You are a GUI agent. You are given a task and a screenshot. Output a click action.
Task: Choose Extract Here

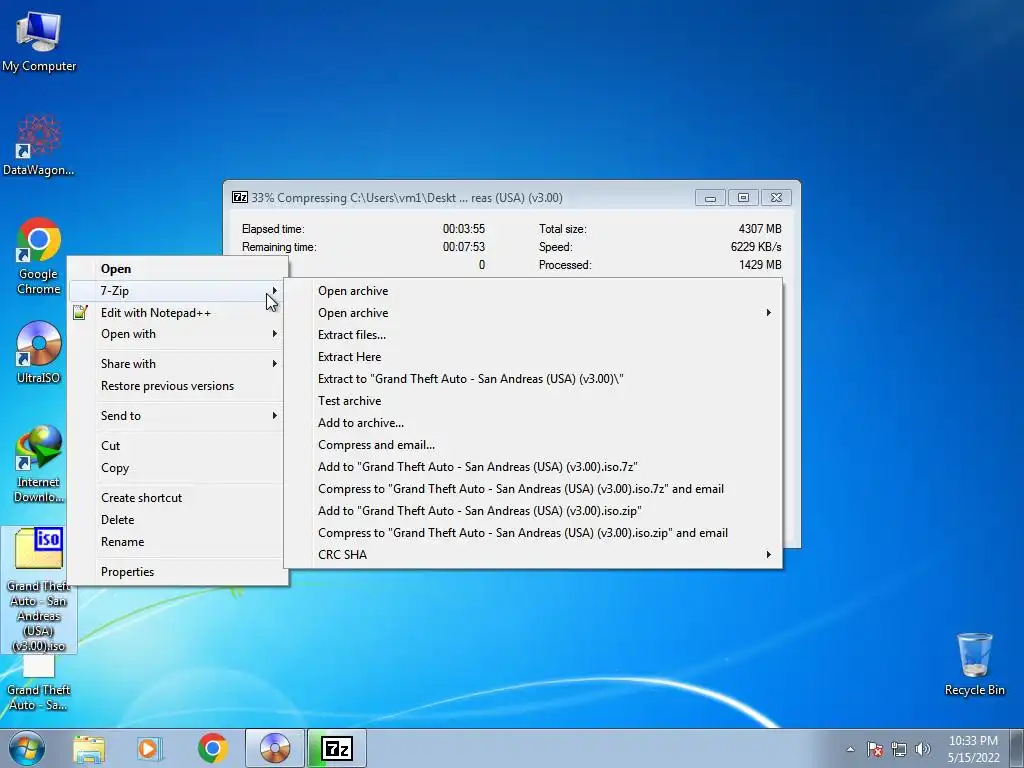tap(533, 357)
